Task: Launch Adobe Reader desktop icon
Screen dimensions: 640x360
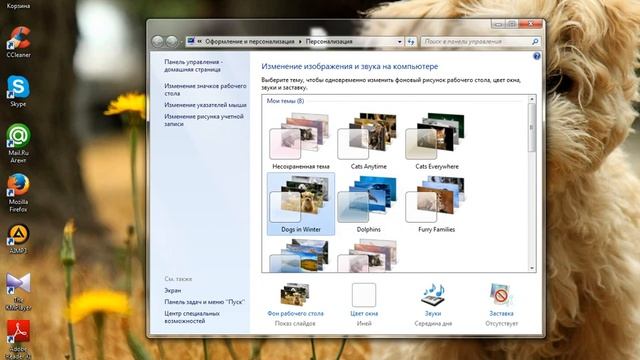Action: (x=18, y=339)
